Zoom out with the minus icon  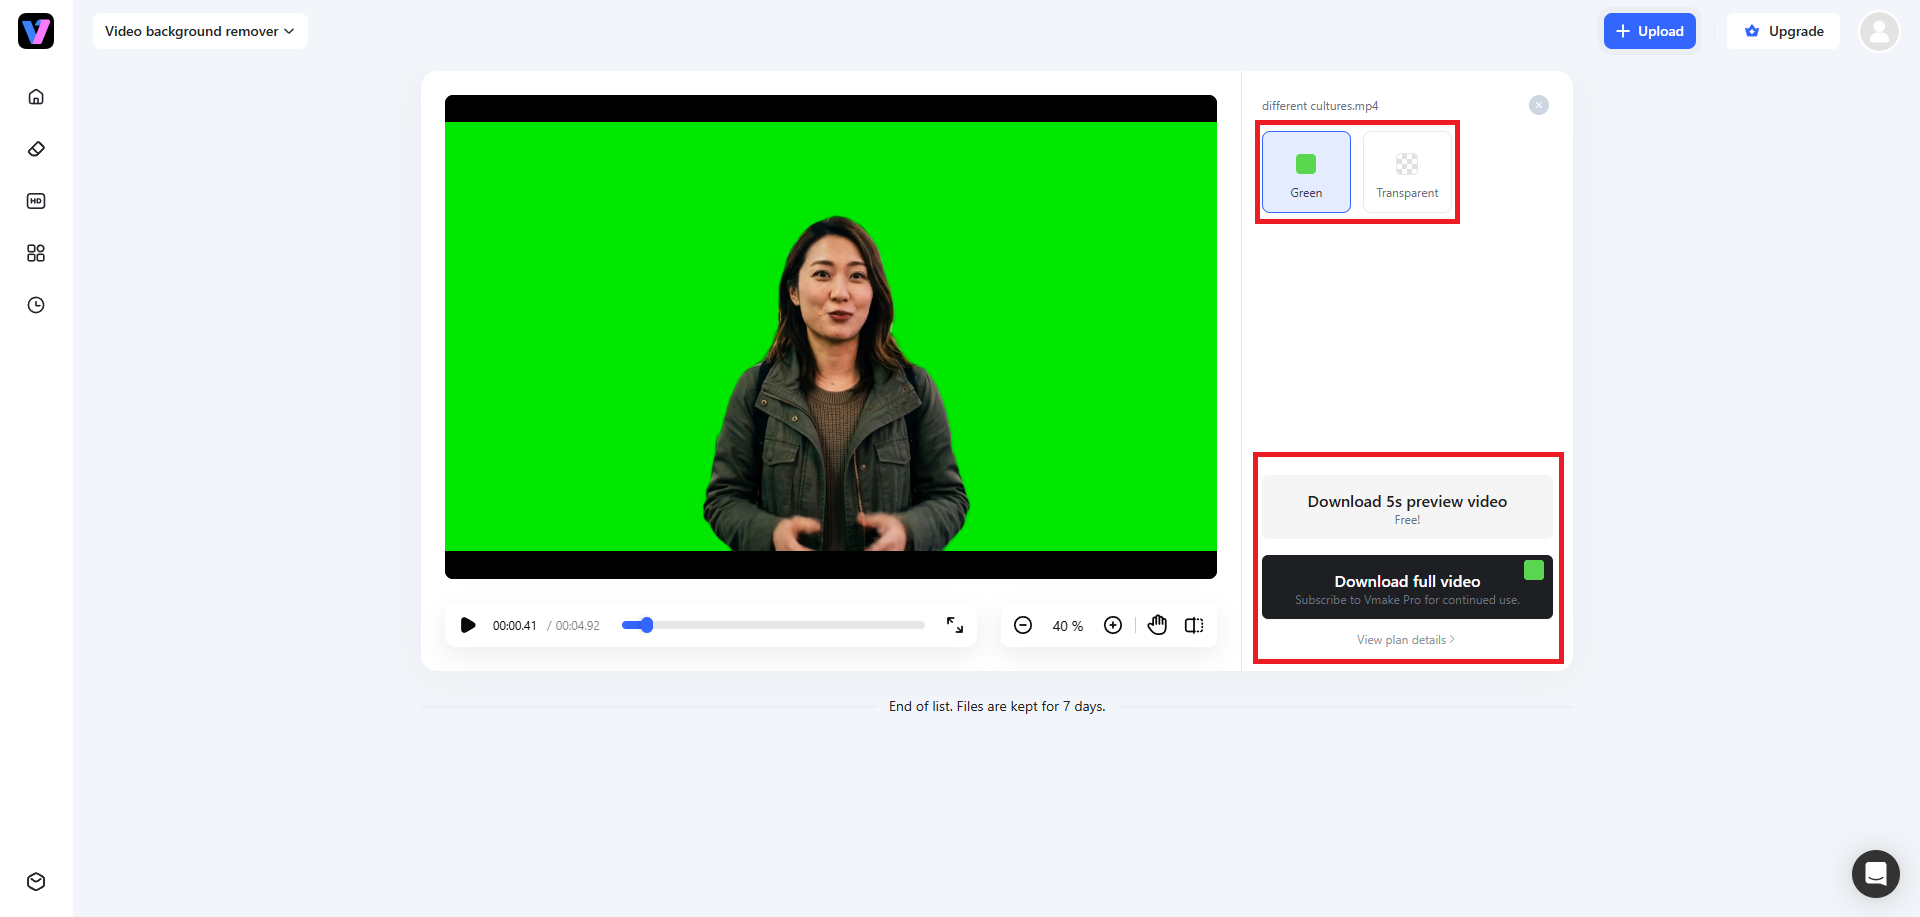click(x=1023, y=625)
